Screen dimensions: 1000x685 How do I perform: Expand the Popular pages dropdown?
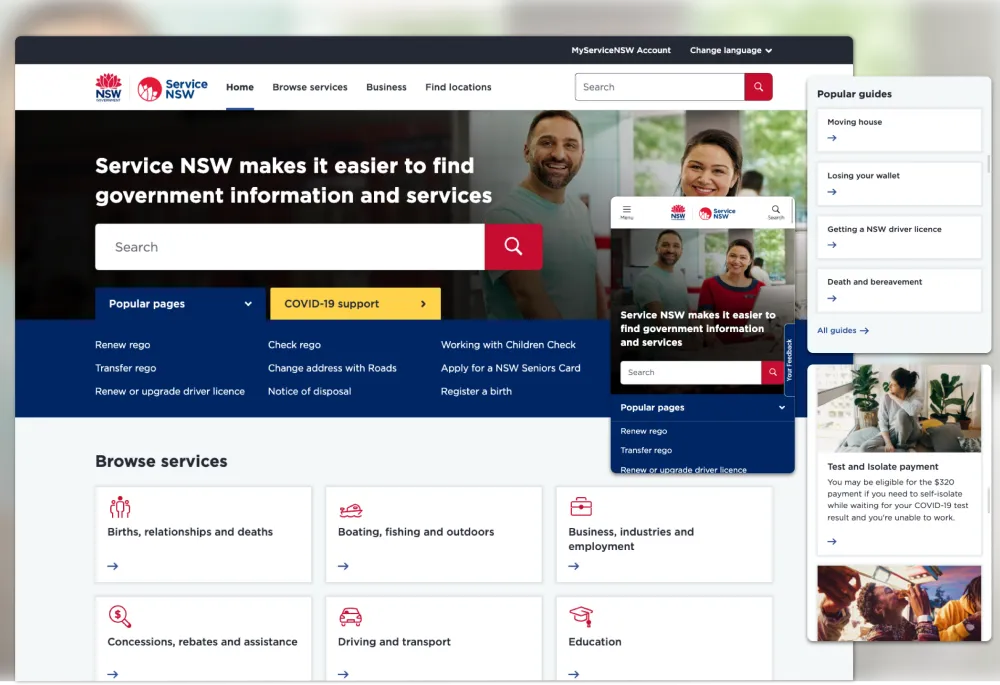point(178,303)
